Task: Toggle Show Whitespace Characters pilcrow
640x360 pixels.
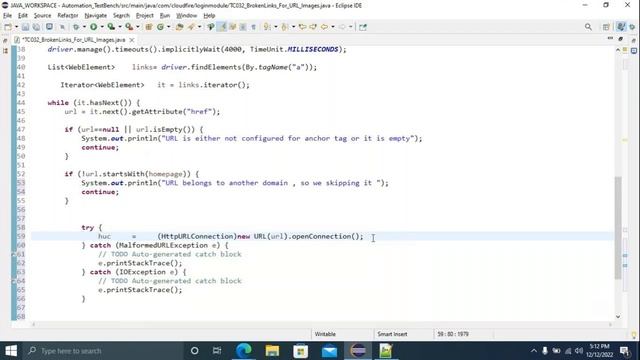Action: click(x=253, y=27)
